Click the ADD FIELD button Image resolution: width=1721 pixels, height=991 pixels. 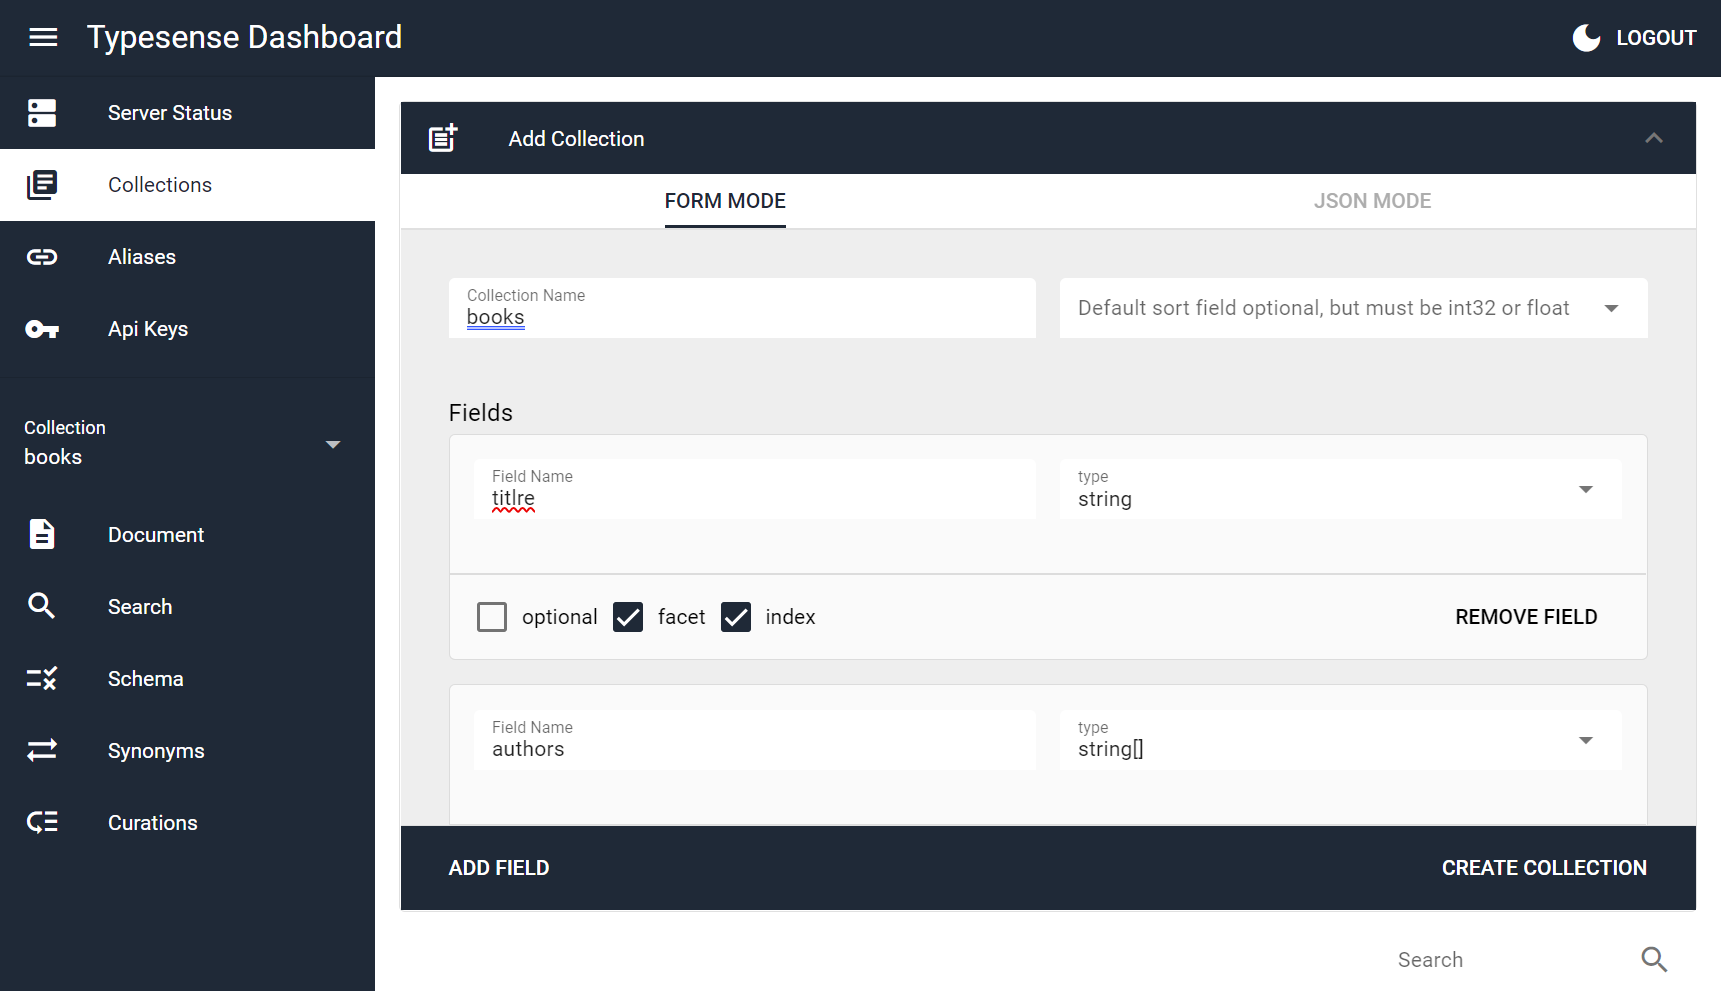tap(499, 868)
